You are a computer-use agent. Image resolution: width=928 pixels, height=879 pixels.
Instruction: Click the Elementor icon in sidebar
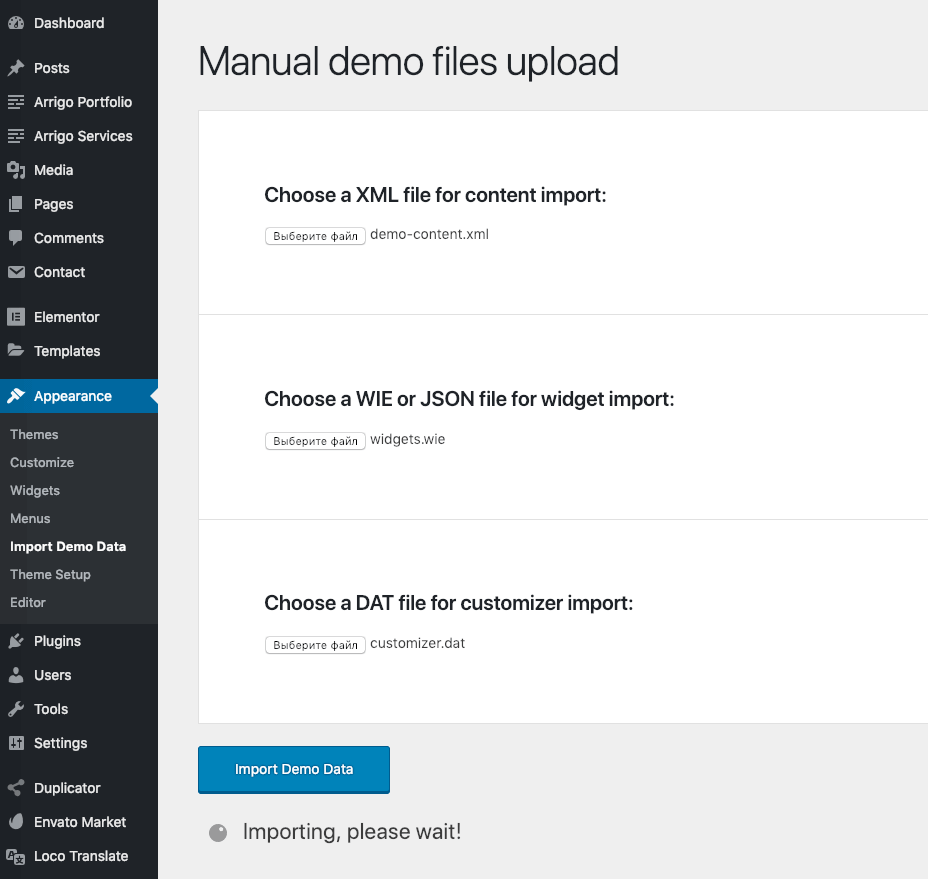[x=16, y=317]
